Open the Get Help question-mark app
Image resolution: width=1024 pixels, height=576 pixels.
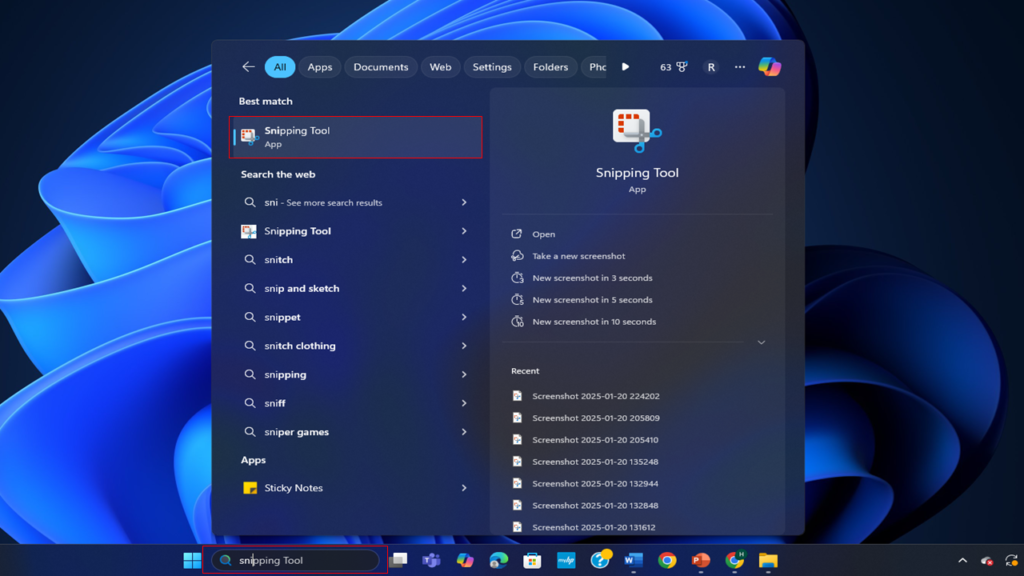coord(600,560)
